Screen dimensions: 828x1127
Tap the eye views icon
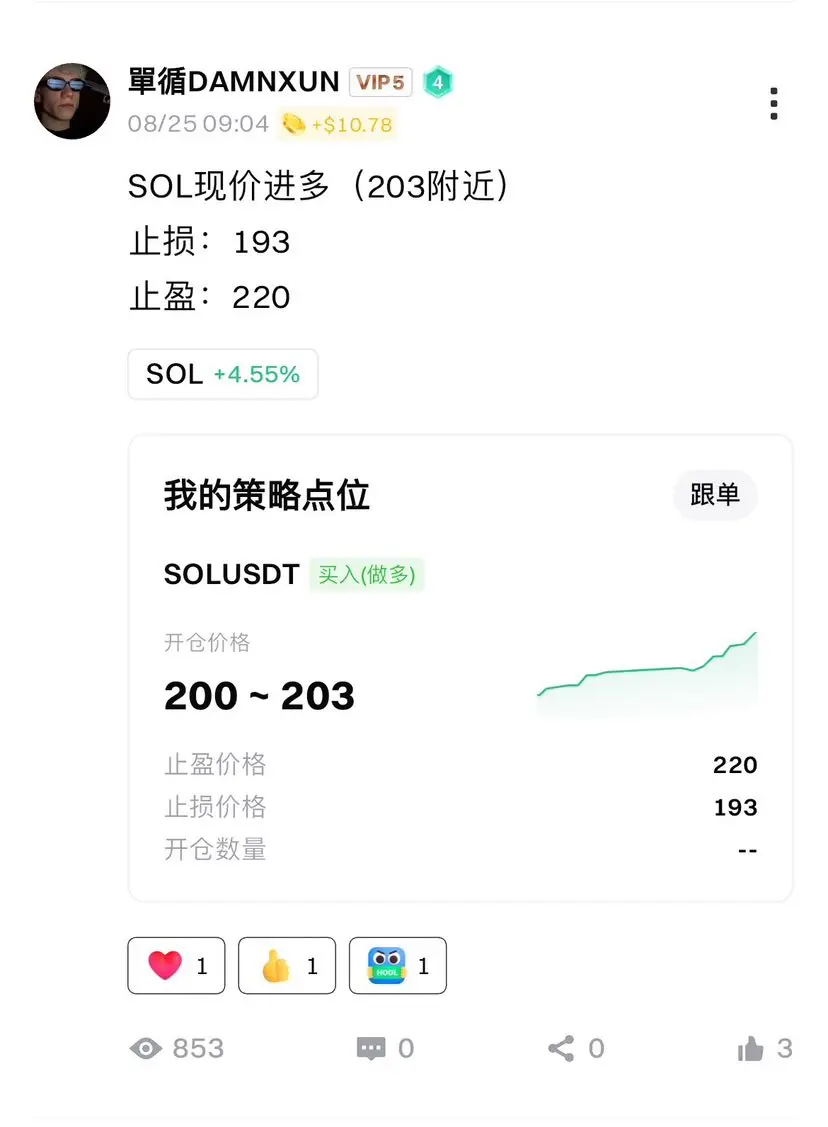click(x=146, y=1048)
